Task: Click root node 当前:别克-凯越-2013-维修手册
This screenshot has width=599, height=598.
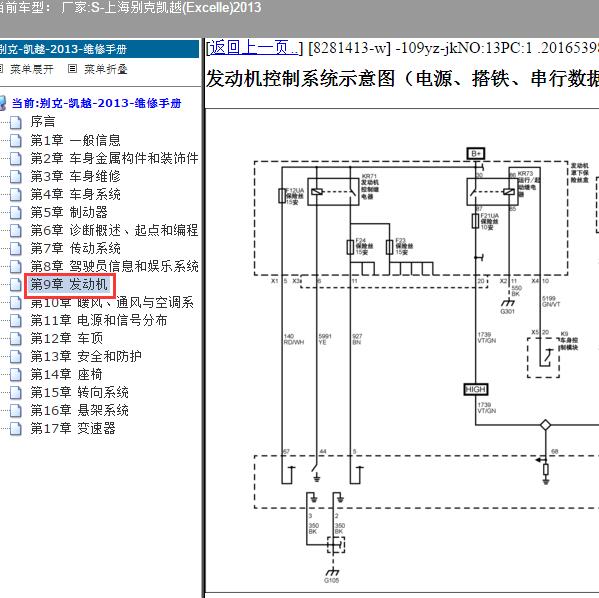Action: pyautogui.click(x=96, y=103)
